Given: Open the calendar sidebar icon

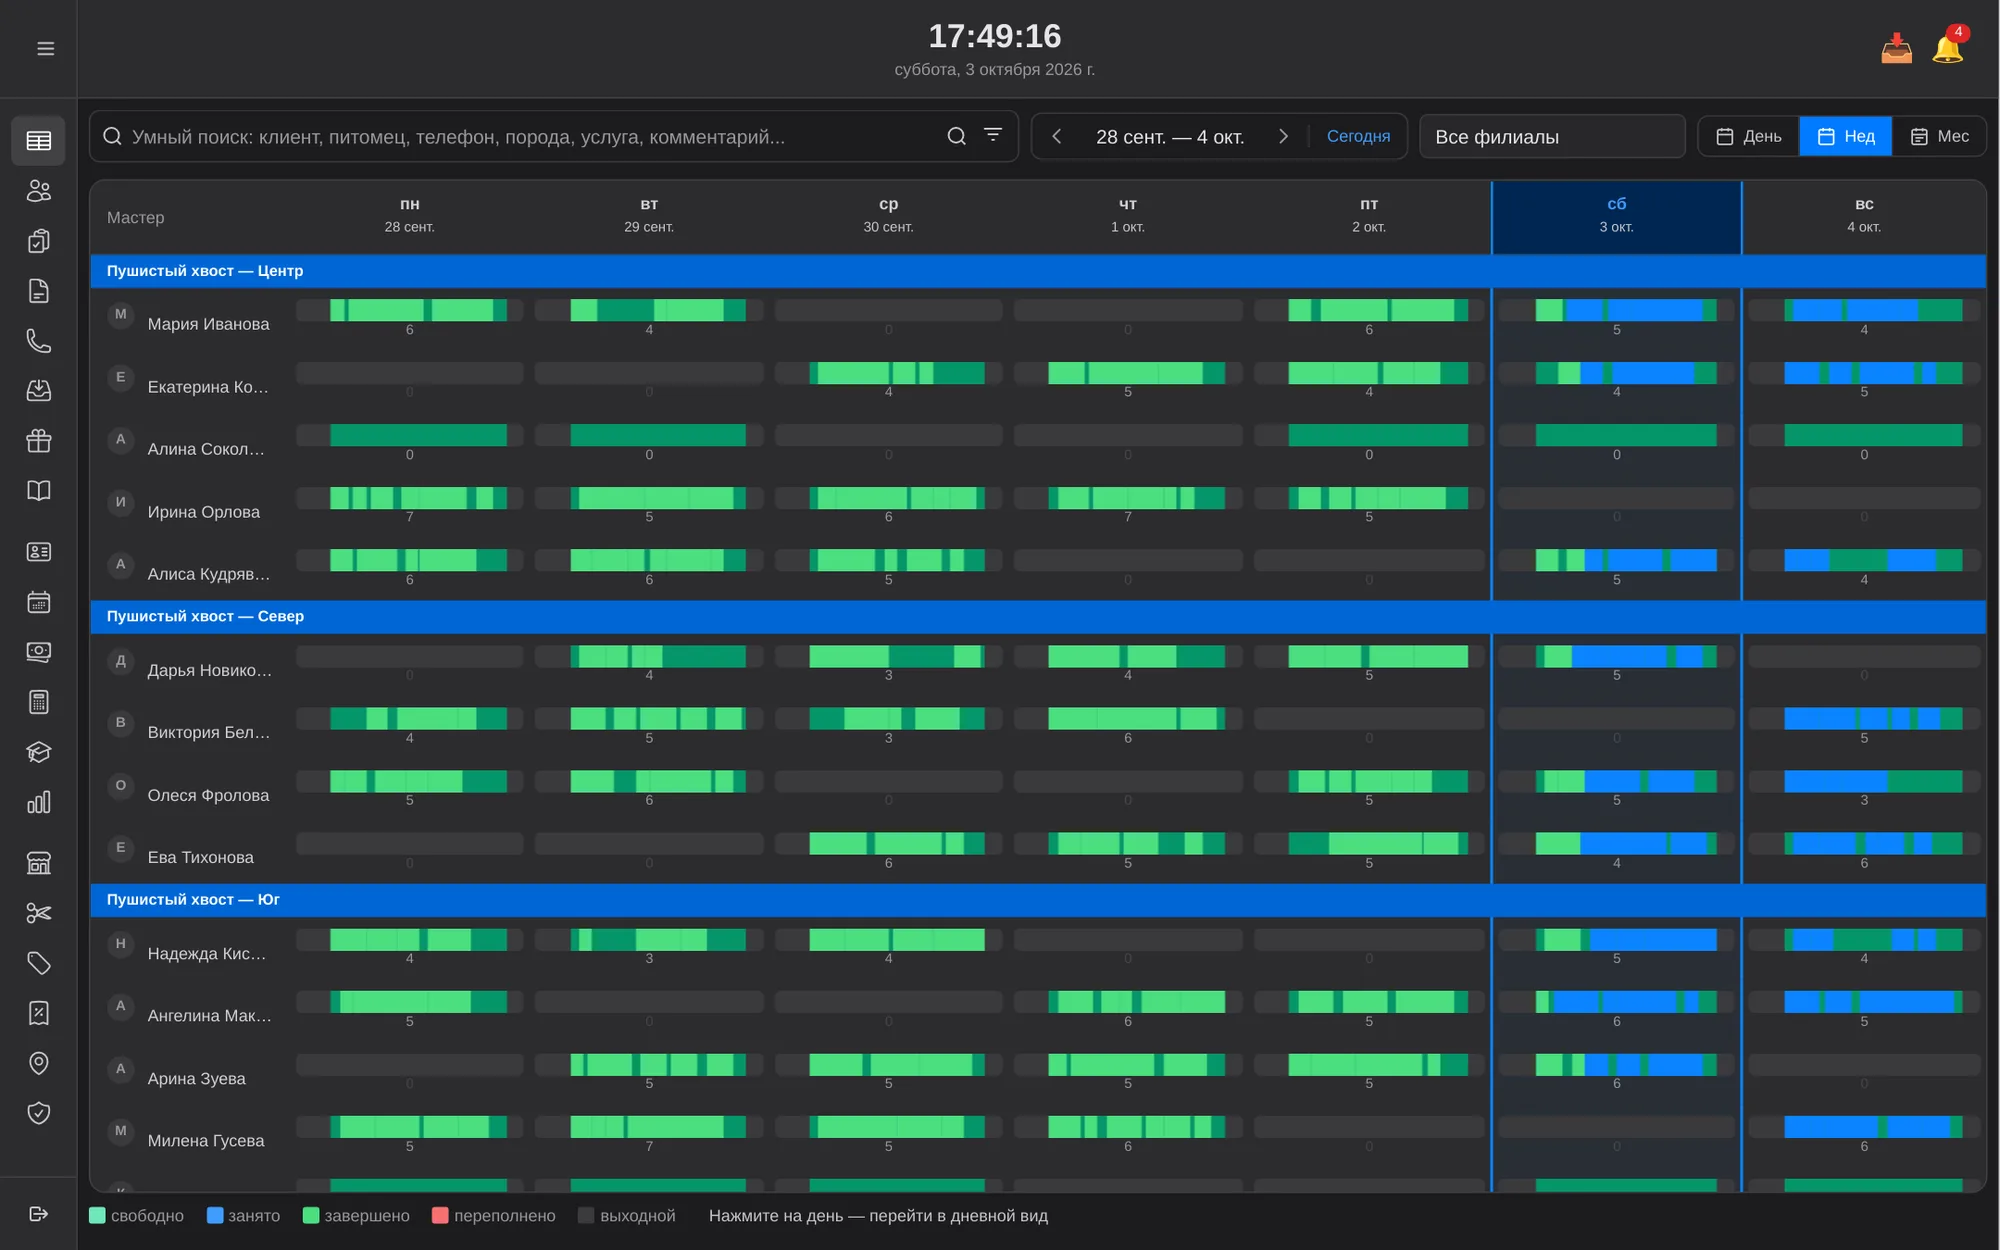Looking at the screenshot, I should [x=39, y=602].
